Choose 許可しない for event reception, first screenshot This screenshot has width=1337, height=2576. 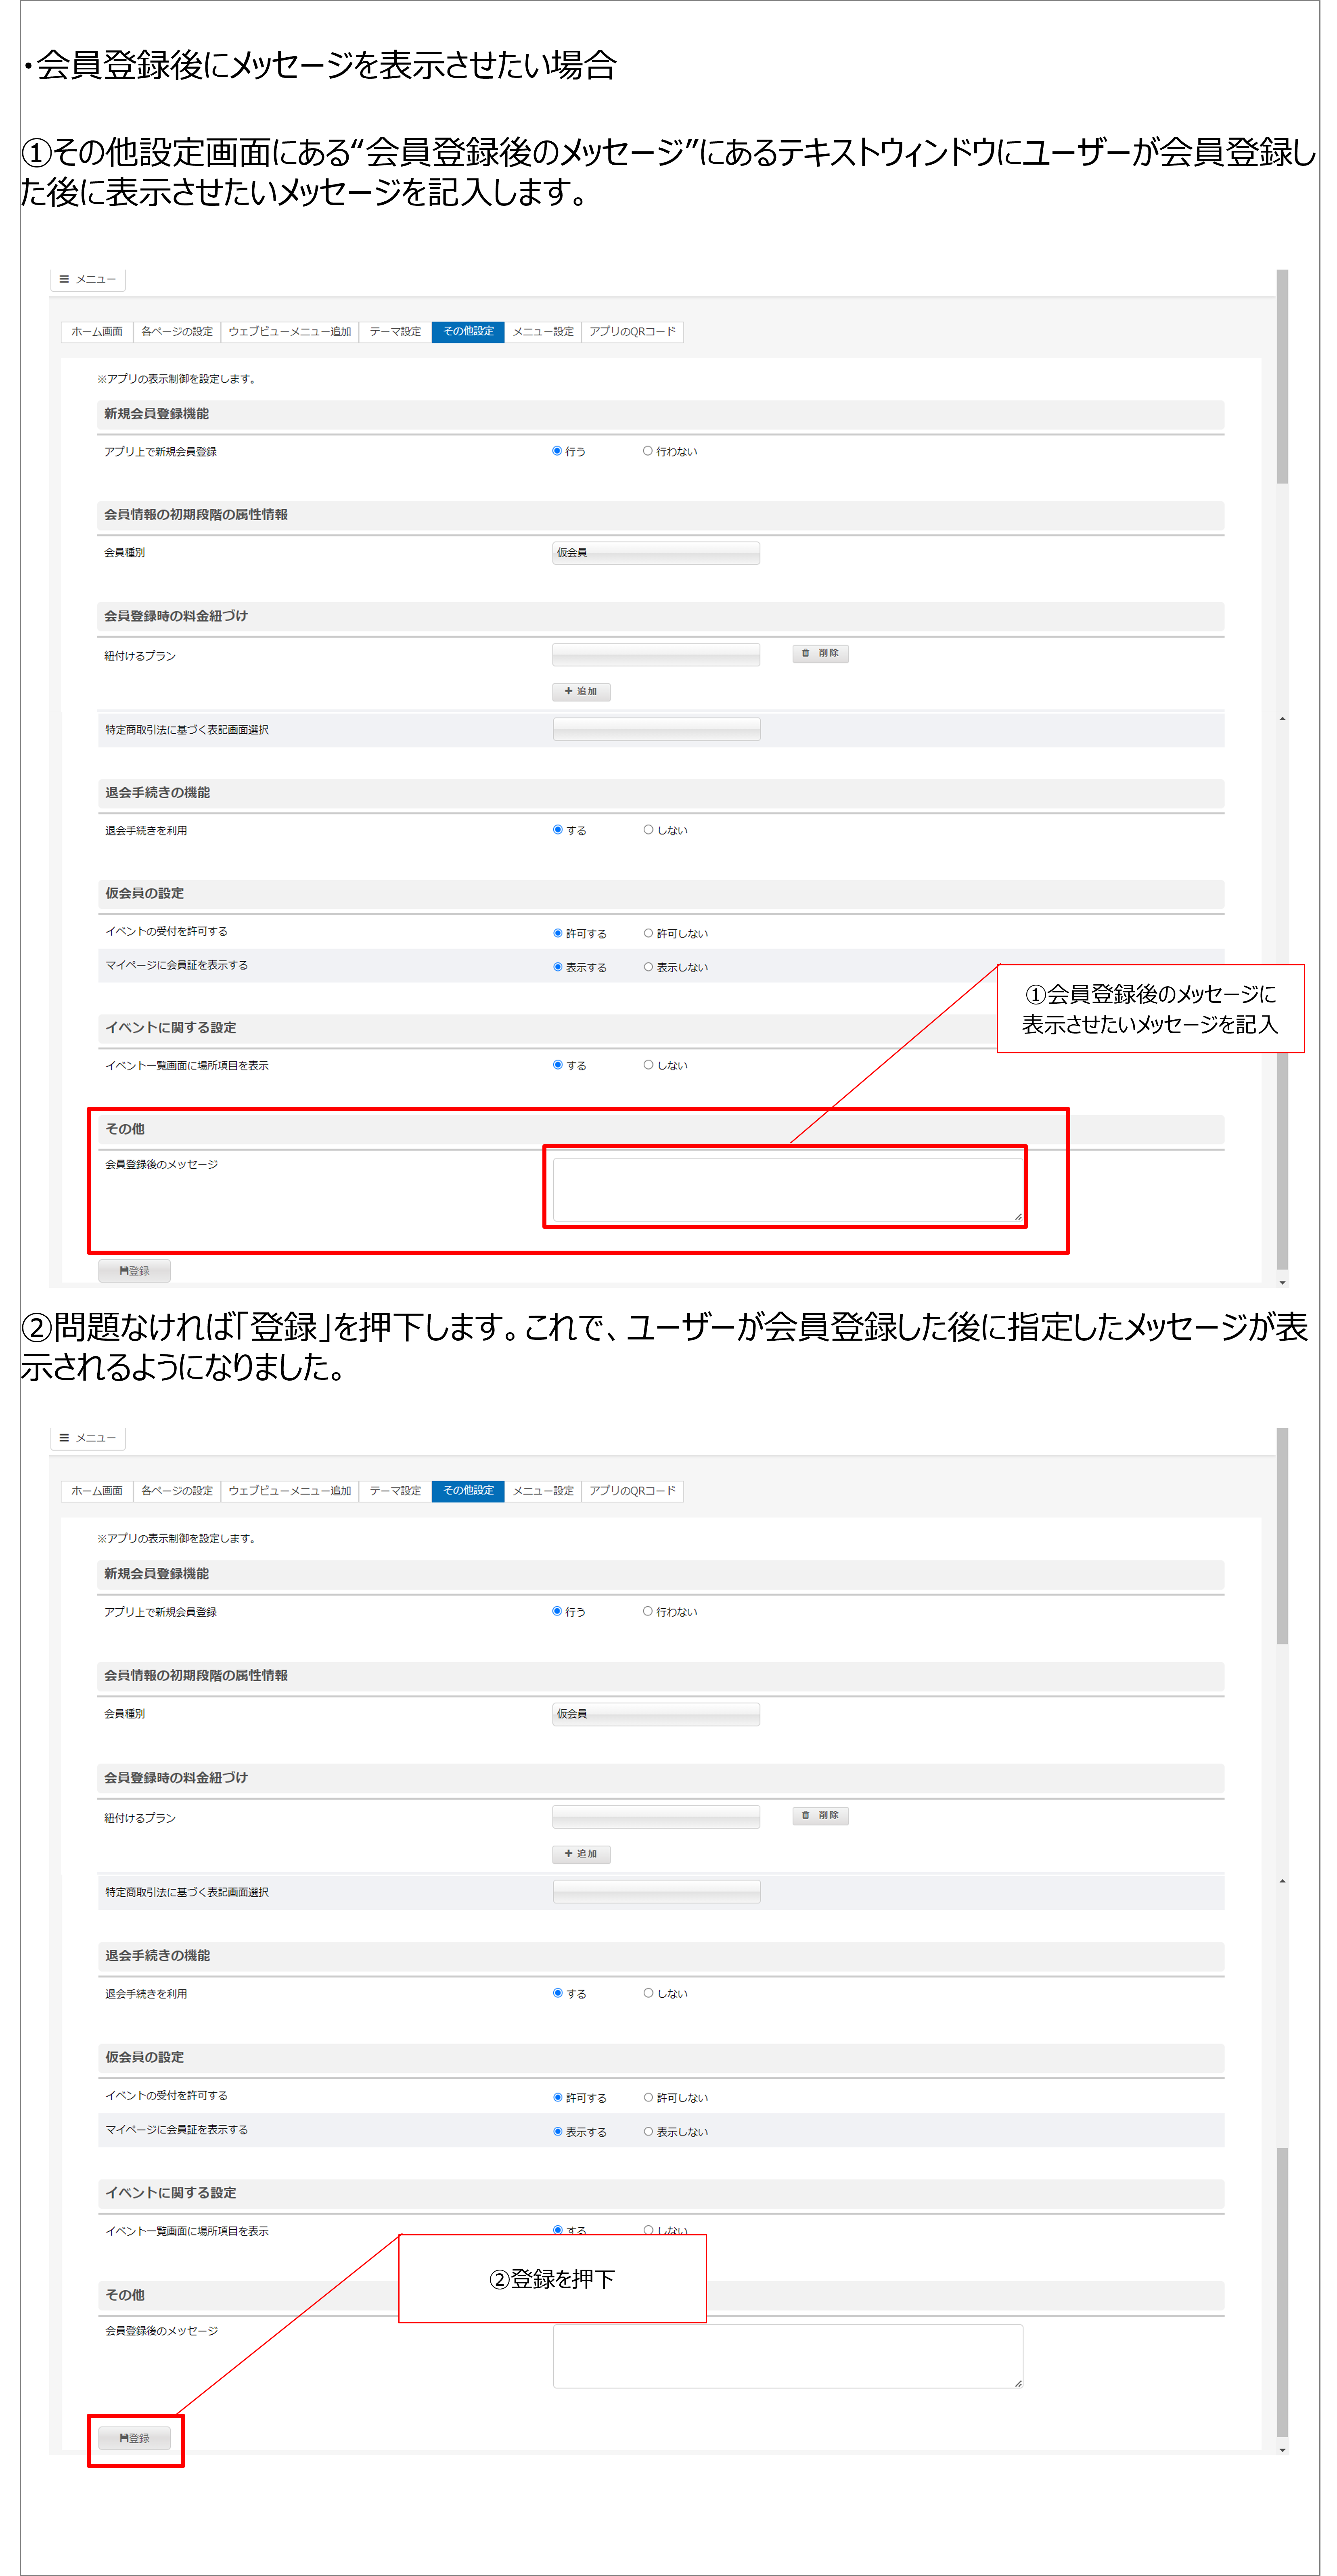tap(649, 933)
